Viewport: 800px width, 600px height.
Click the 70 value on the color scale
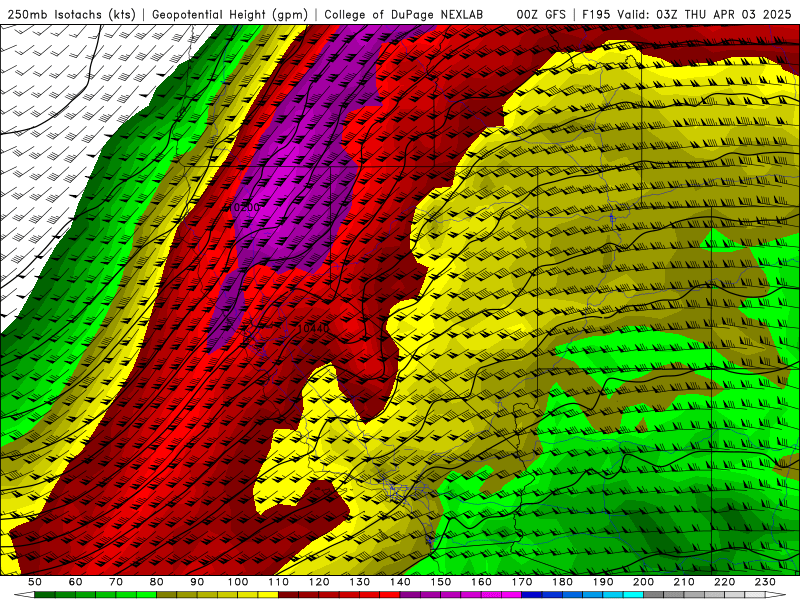pyautogui.click(x=116, y=582)
